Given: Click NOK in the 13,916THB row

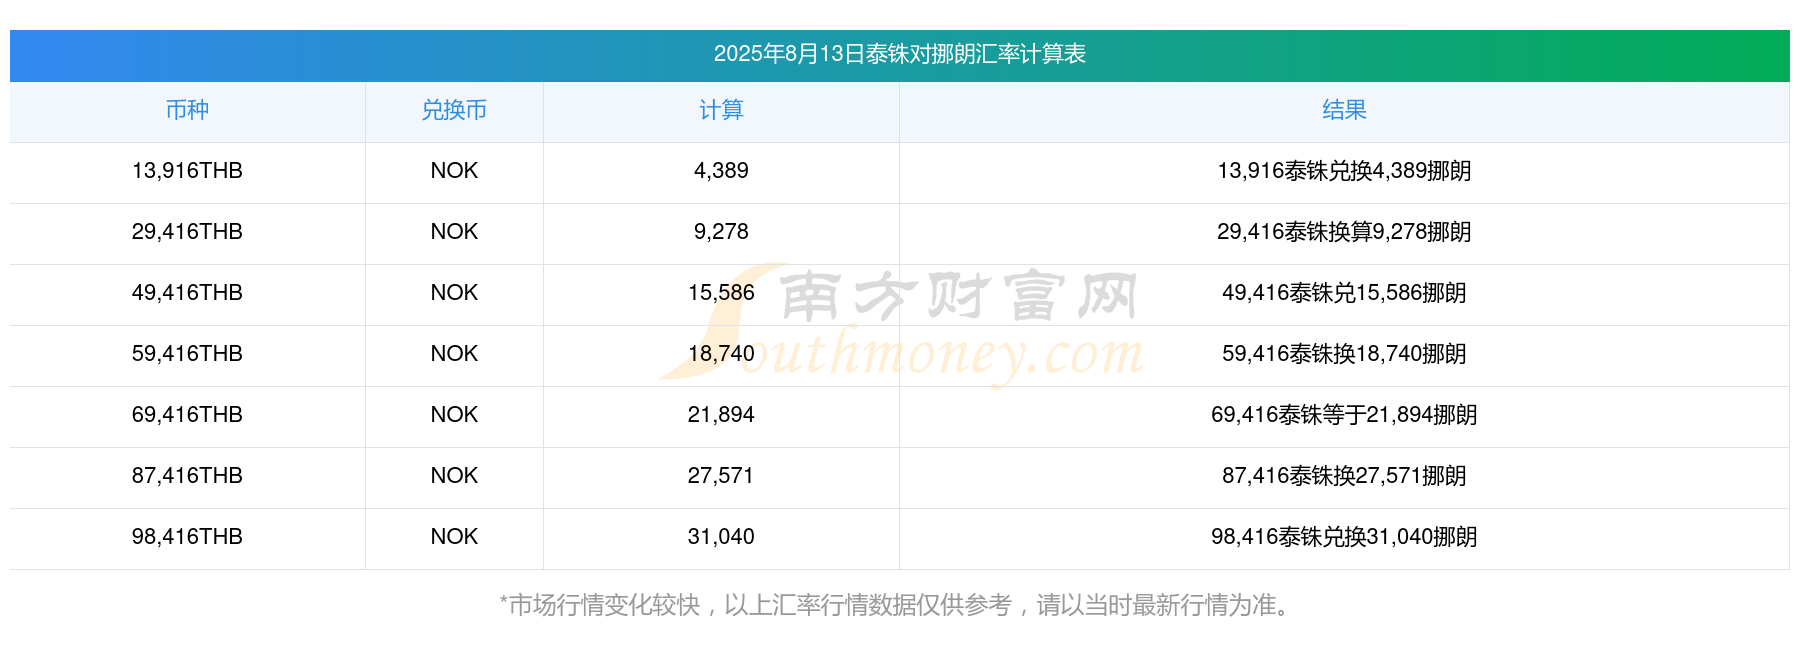Looking at the screenshot, I should (454, 171).
